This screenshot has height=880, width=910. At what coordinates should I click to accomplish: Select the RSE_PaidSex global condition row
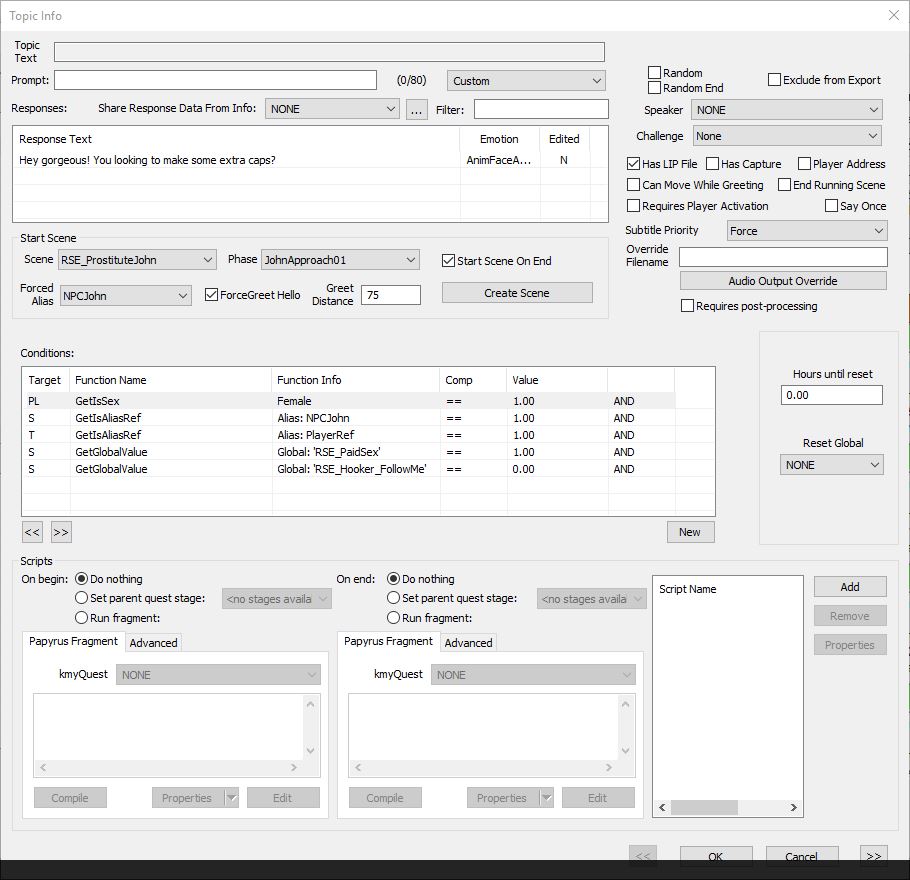pos(348,452)
